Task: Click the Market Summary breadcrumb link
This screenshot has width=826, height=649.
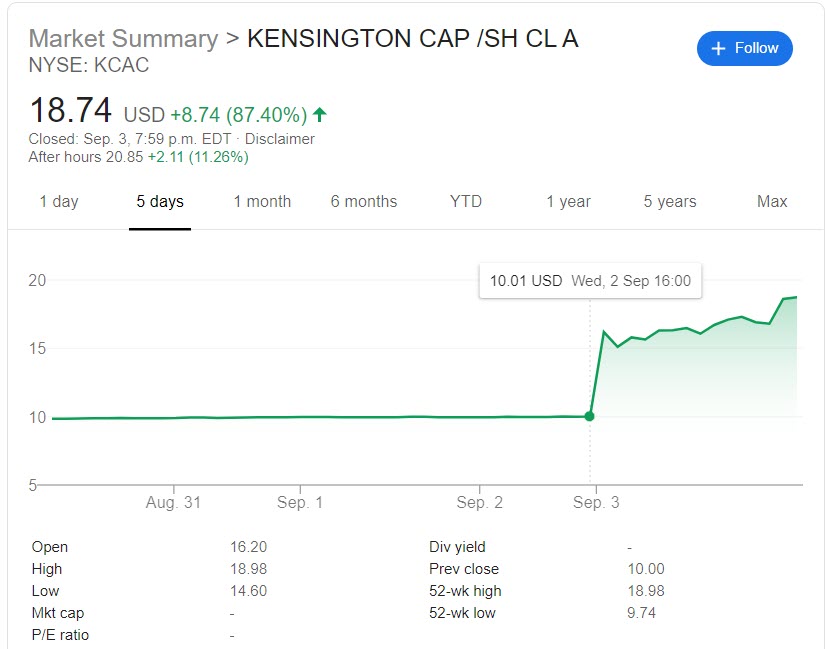Action: [x=123, y=39]
